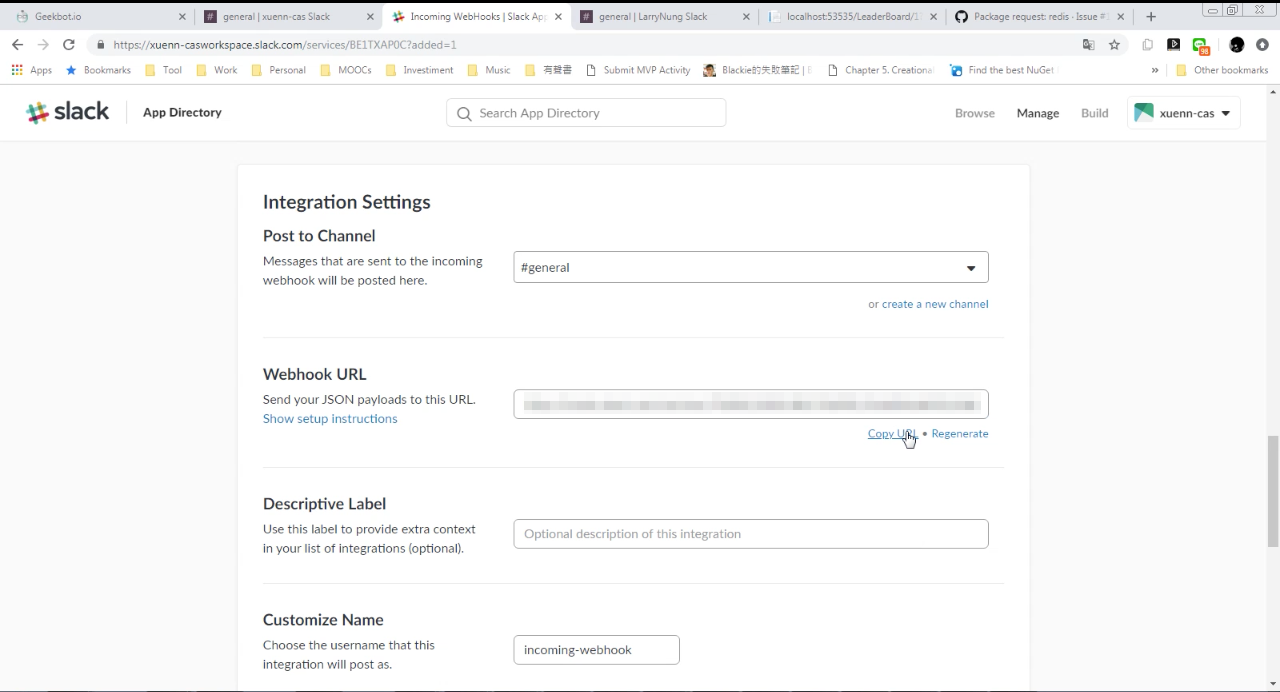Click the Copy URL link
Image resolution: width=1280 pixels, height=692 pixels.
coord(892,433)
